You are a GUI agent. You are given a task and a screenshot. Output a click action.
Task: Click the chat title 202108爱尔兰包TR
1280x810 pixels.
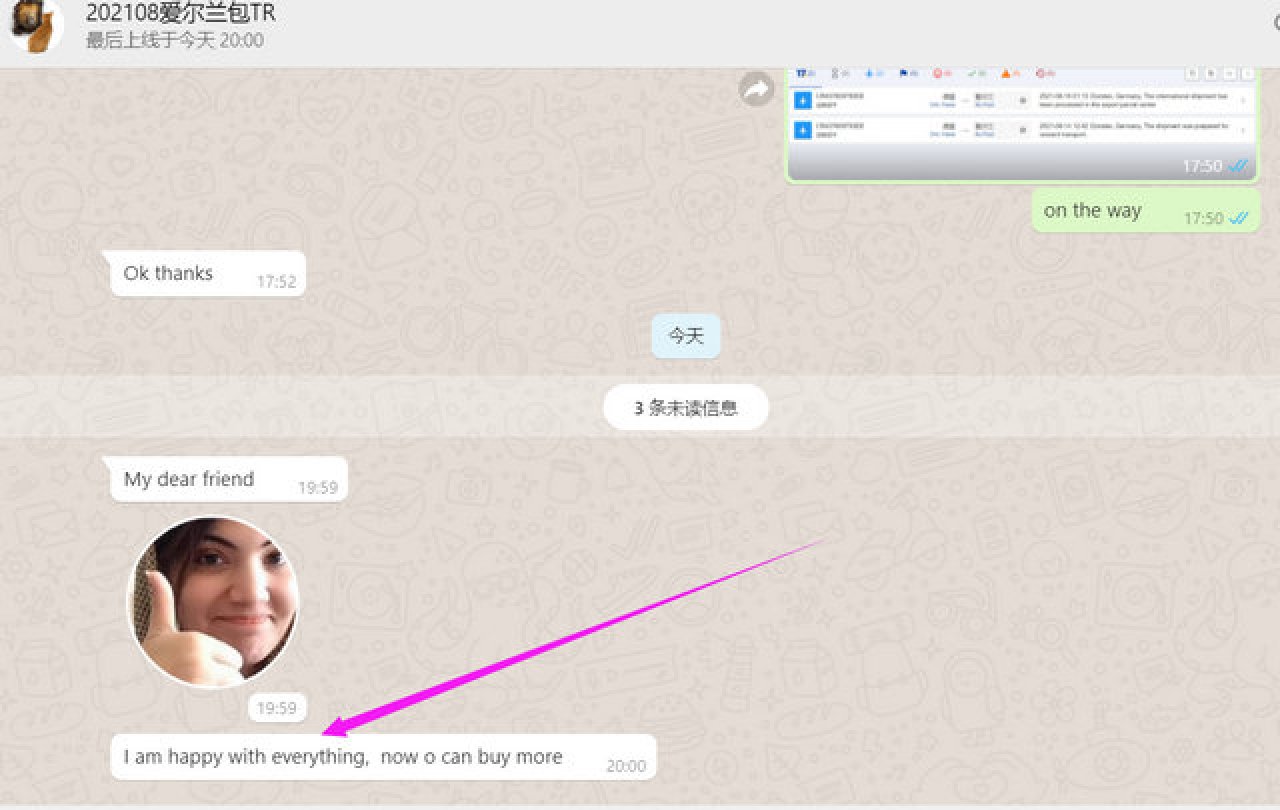(x=180, y=13)
